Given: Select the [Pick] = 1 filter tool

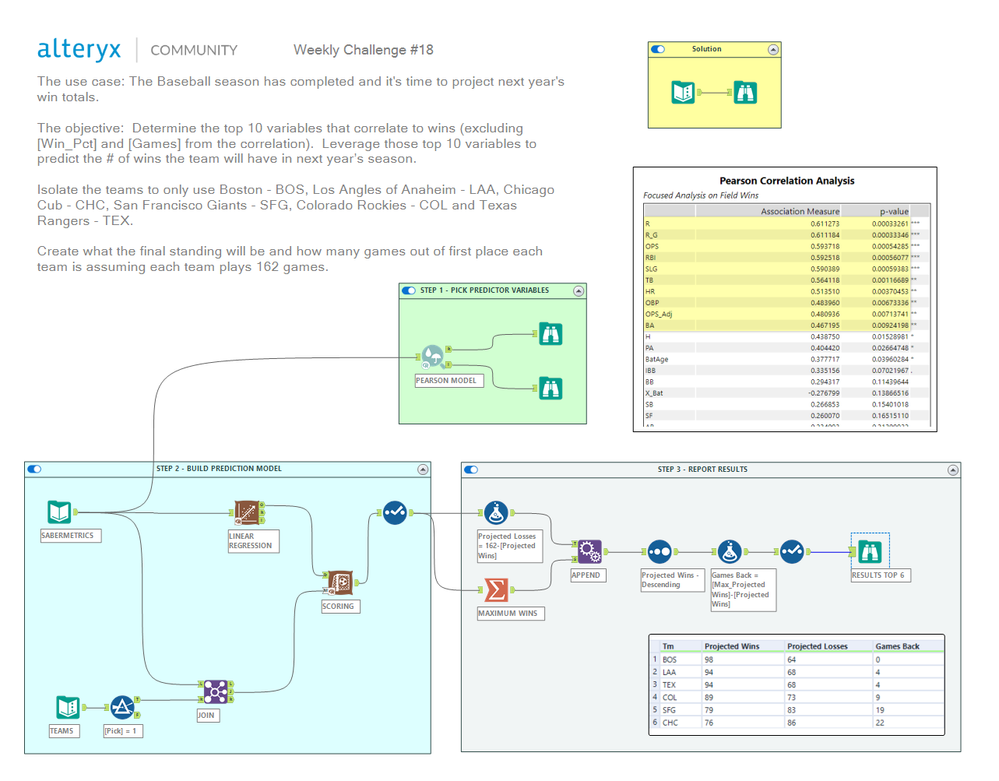Looking at the screenshot, I should 122,707.
